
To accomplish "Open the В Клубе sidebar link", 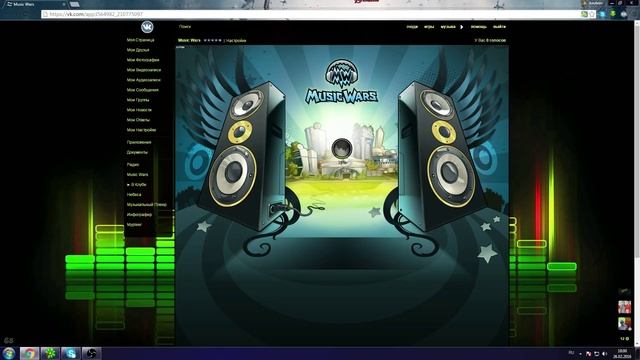I will pyautogui.click(x=138, y=184).
